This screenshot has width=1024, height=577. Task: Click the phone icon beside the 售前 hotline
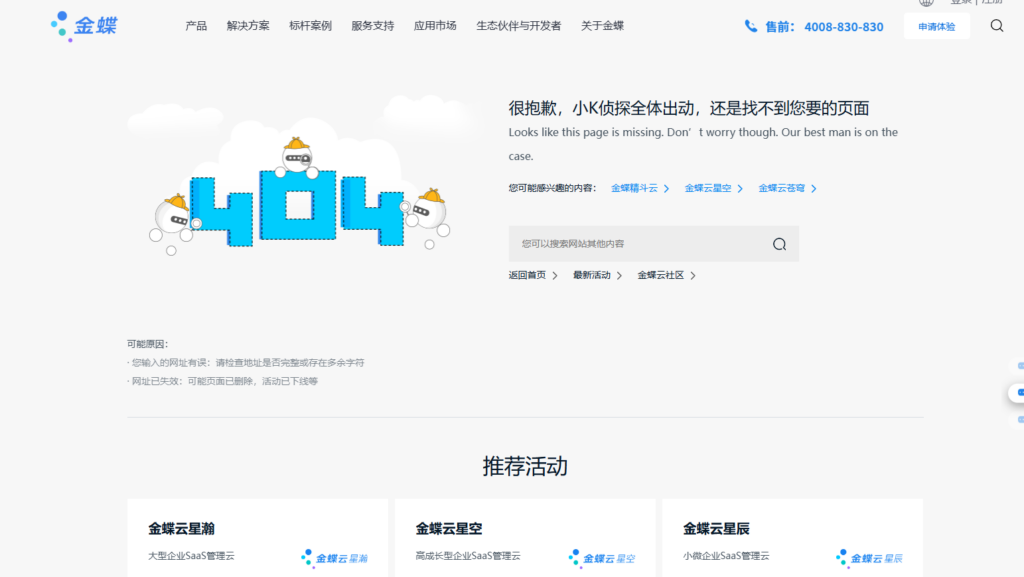pos(752,27)
